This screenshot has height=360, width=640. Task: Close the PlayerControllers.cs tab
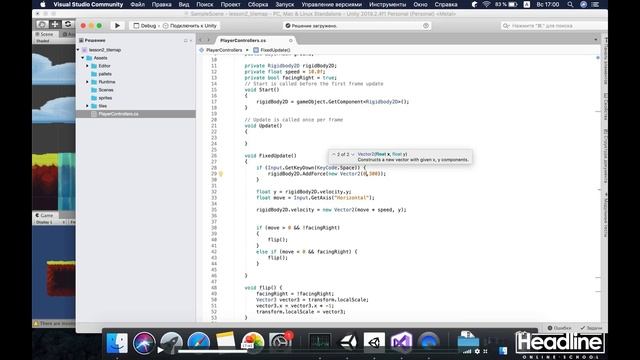pos(291,40)
